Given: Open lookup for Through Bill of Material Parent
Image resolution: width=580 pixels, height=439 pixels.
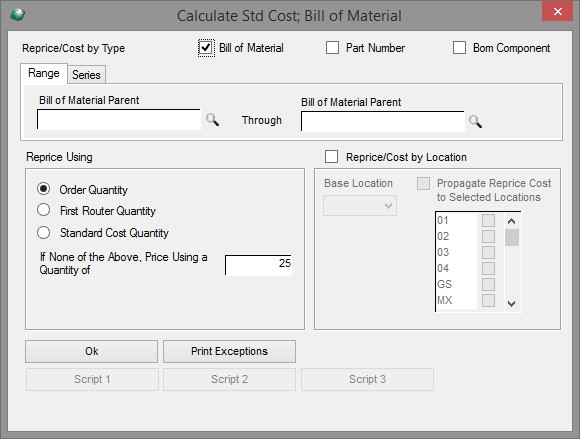Looking at the screenshot, I should click(x=475, y=121).
